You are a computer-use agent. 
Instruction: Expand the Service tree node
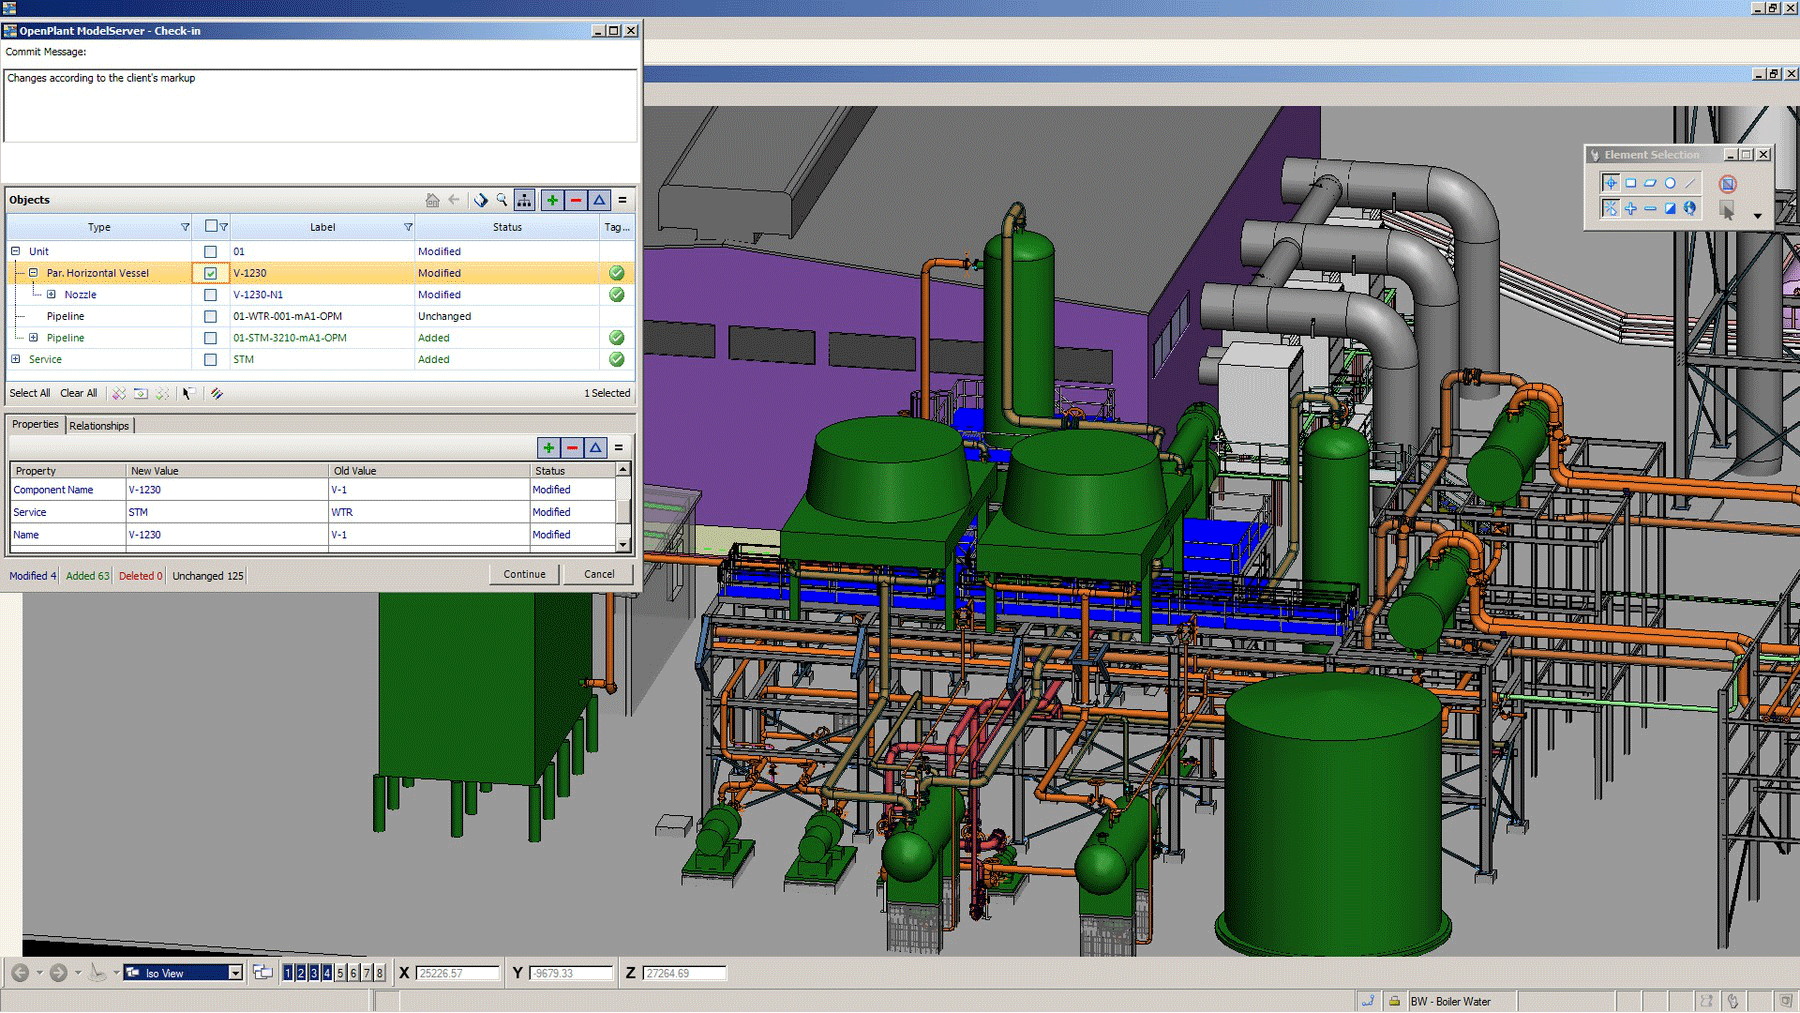15,359
